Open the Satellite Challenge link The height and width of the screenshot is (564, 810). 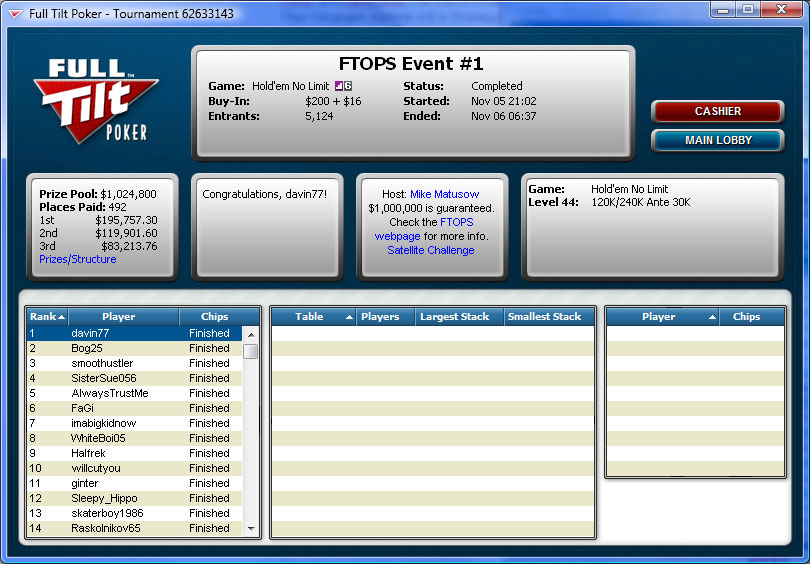click(431, 250)
